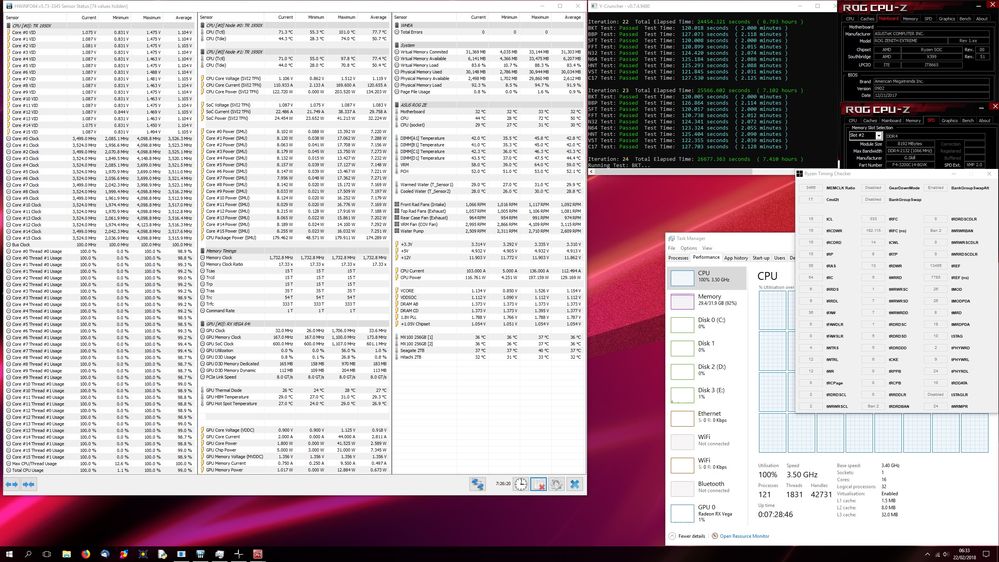
Task: Click the crosshair plus taskbar icon
Action: click(238, 554)
